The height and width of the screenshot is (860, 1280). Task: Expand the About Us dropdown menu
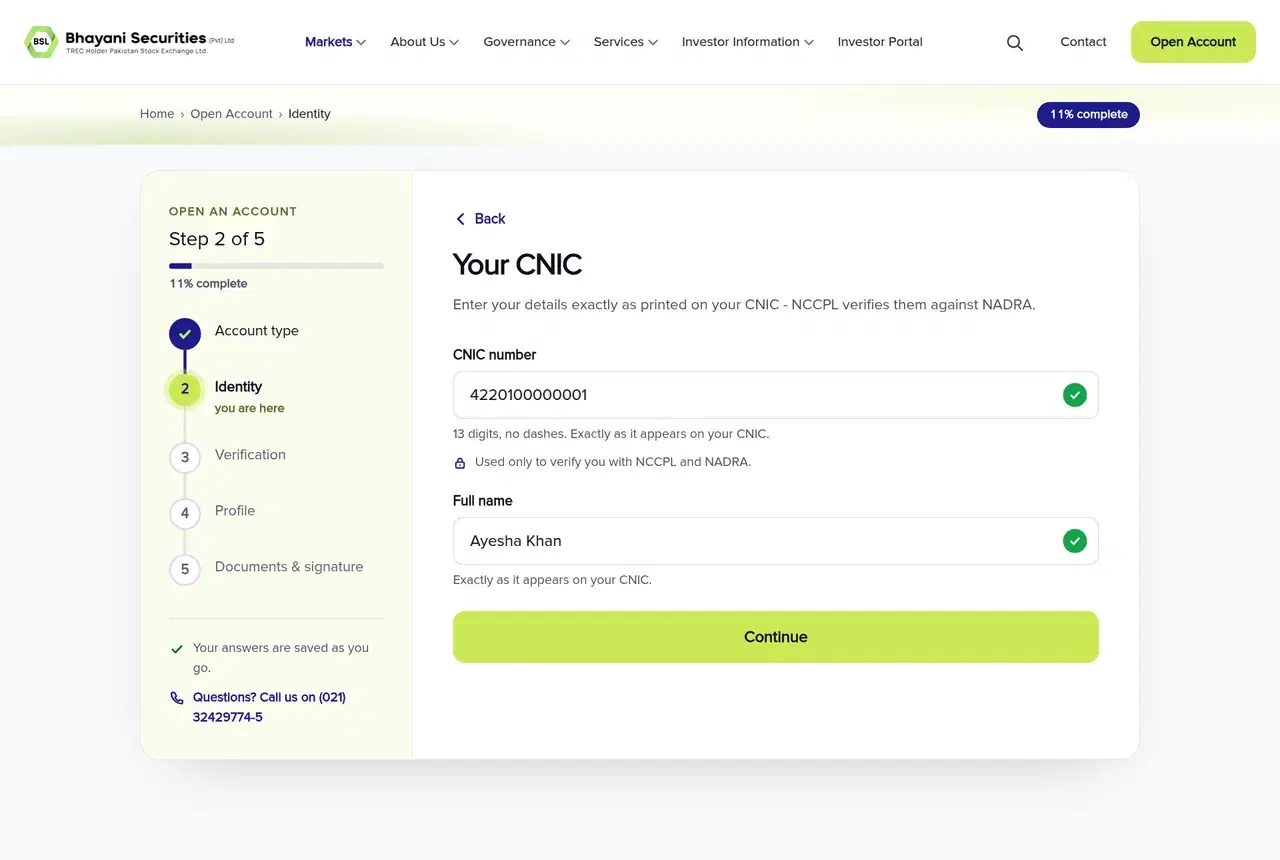[424, 42]
